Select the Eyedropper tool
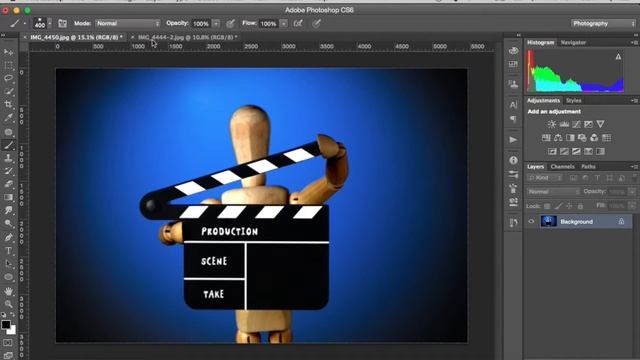The image size is (640, 360). (x=8, y=118)
